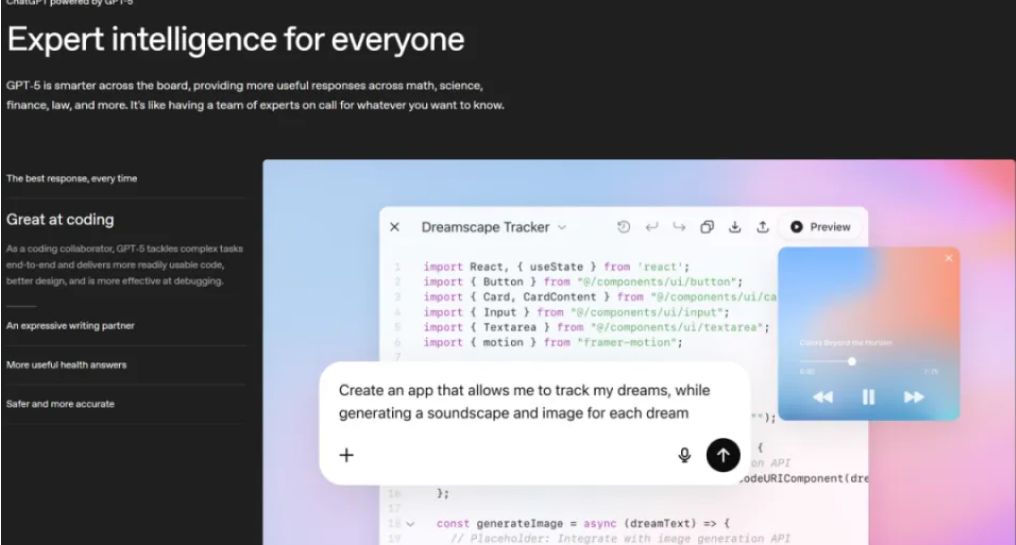Click code line importing Button component
Viewport: 1016px width, 545px height.
tap(583, 282)
